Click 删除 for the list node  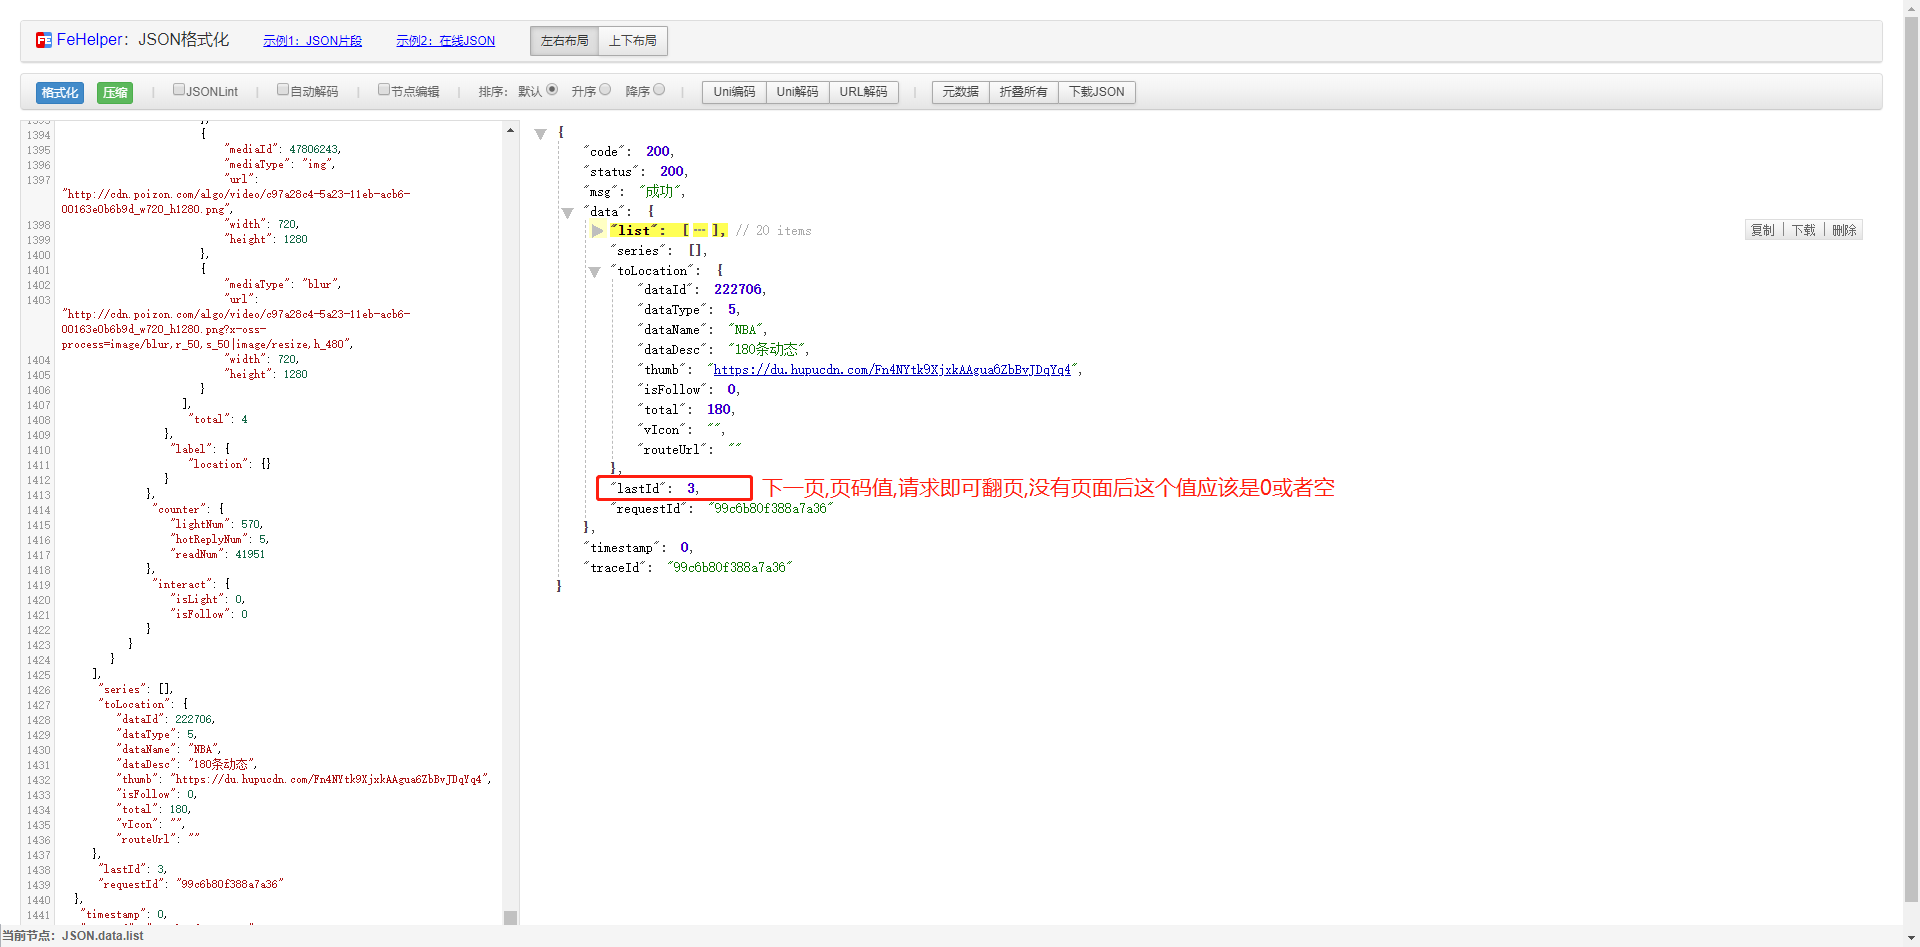(1844, 230)
